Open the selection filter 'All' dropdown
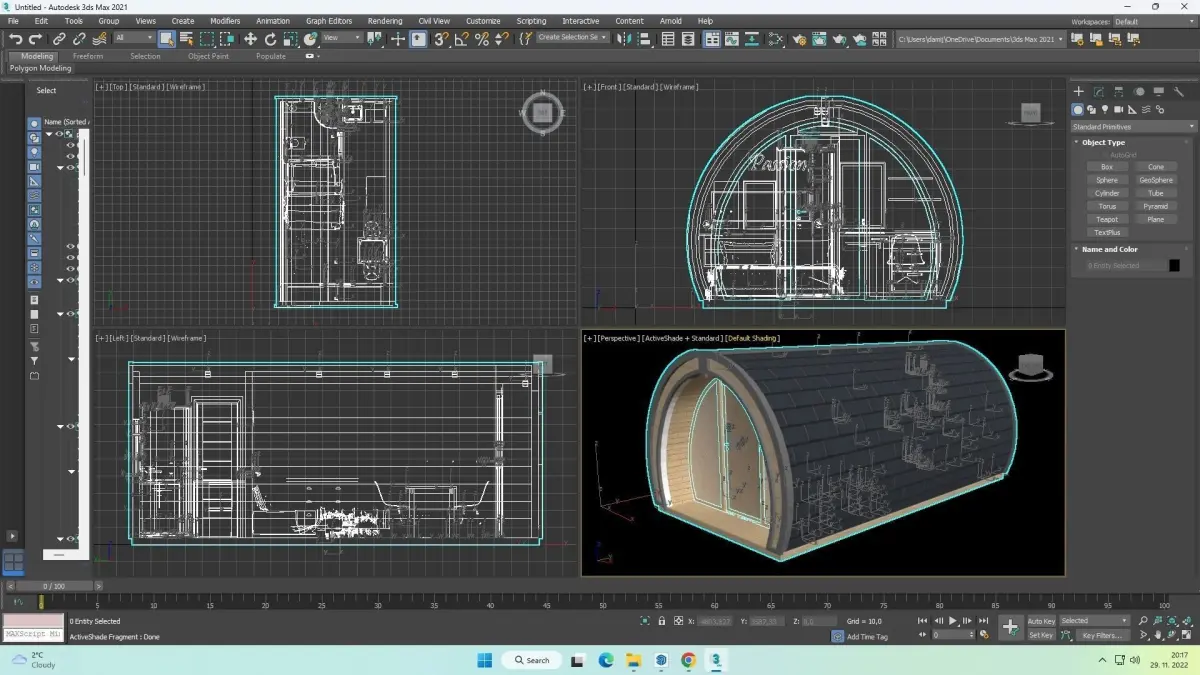This screenshot has height=675, width=1200. 133,38
